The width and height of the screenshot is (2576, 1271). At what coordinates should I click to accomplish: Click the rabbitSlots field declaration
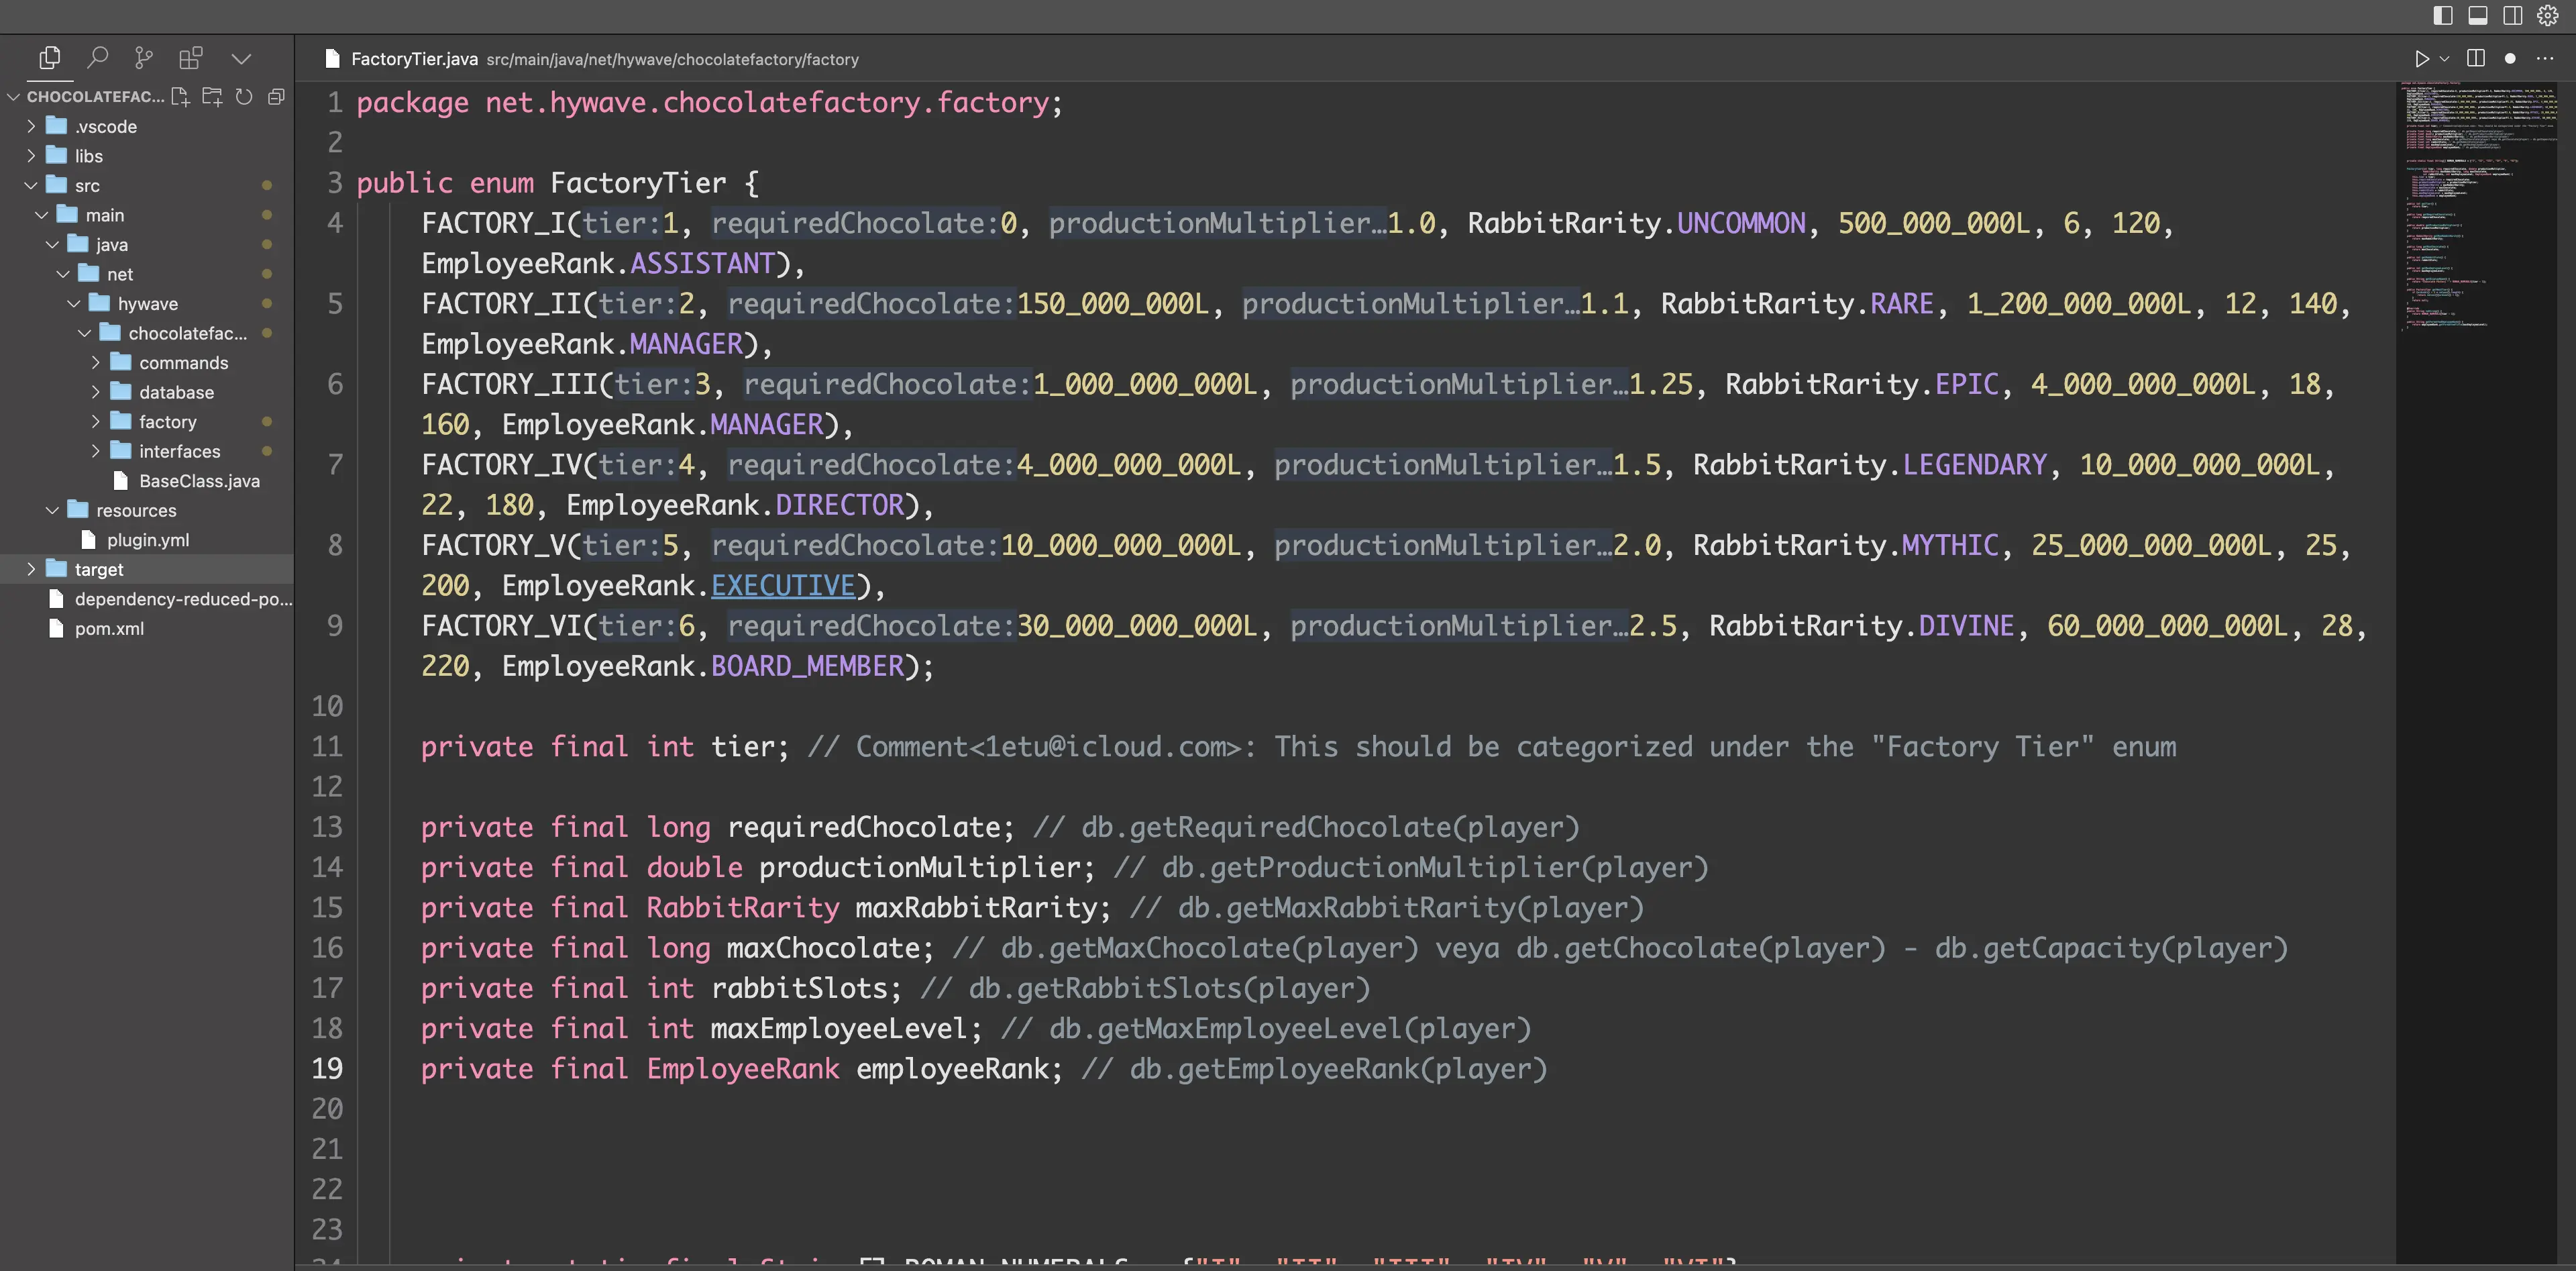(x=799, y=988)
